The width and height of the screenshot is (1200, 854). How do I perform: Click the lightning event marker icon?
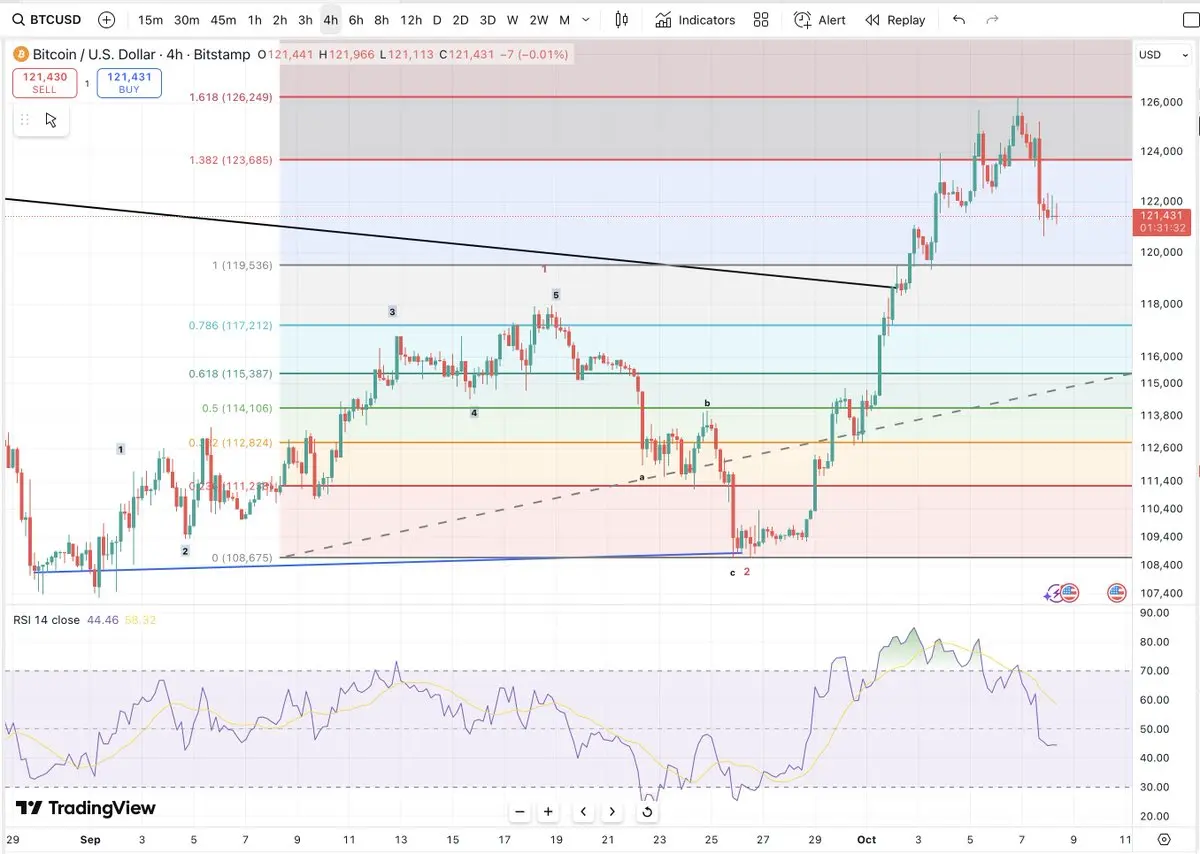click(x=1054, y=593)
